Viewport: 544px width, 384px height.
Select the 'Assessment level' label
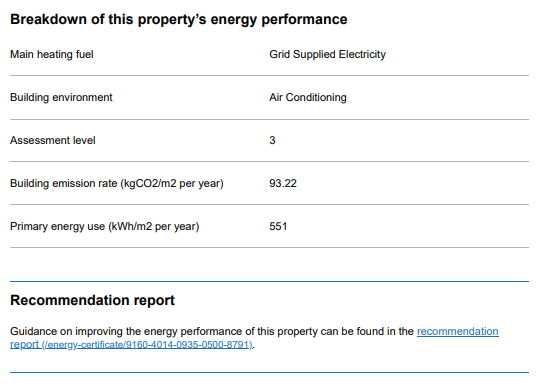point(53,140)
